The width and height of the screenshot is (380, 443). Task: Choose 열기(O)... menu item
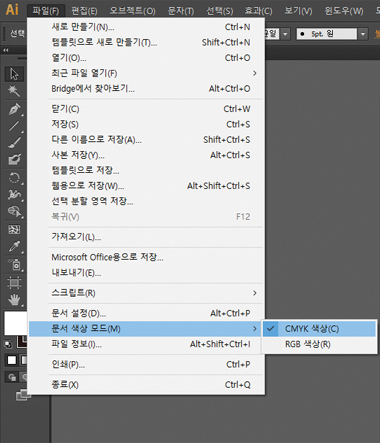(147, 58)
